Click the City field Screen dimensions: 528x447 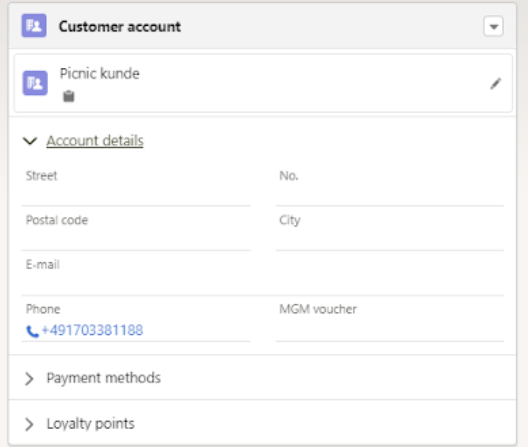pos(390,231)
